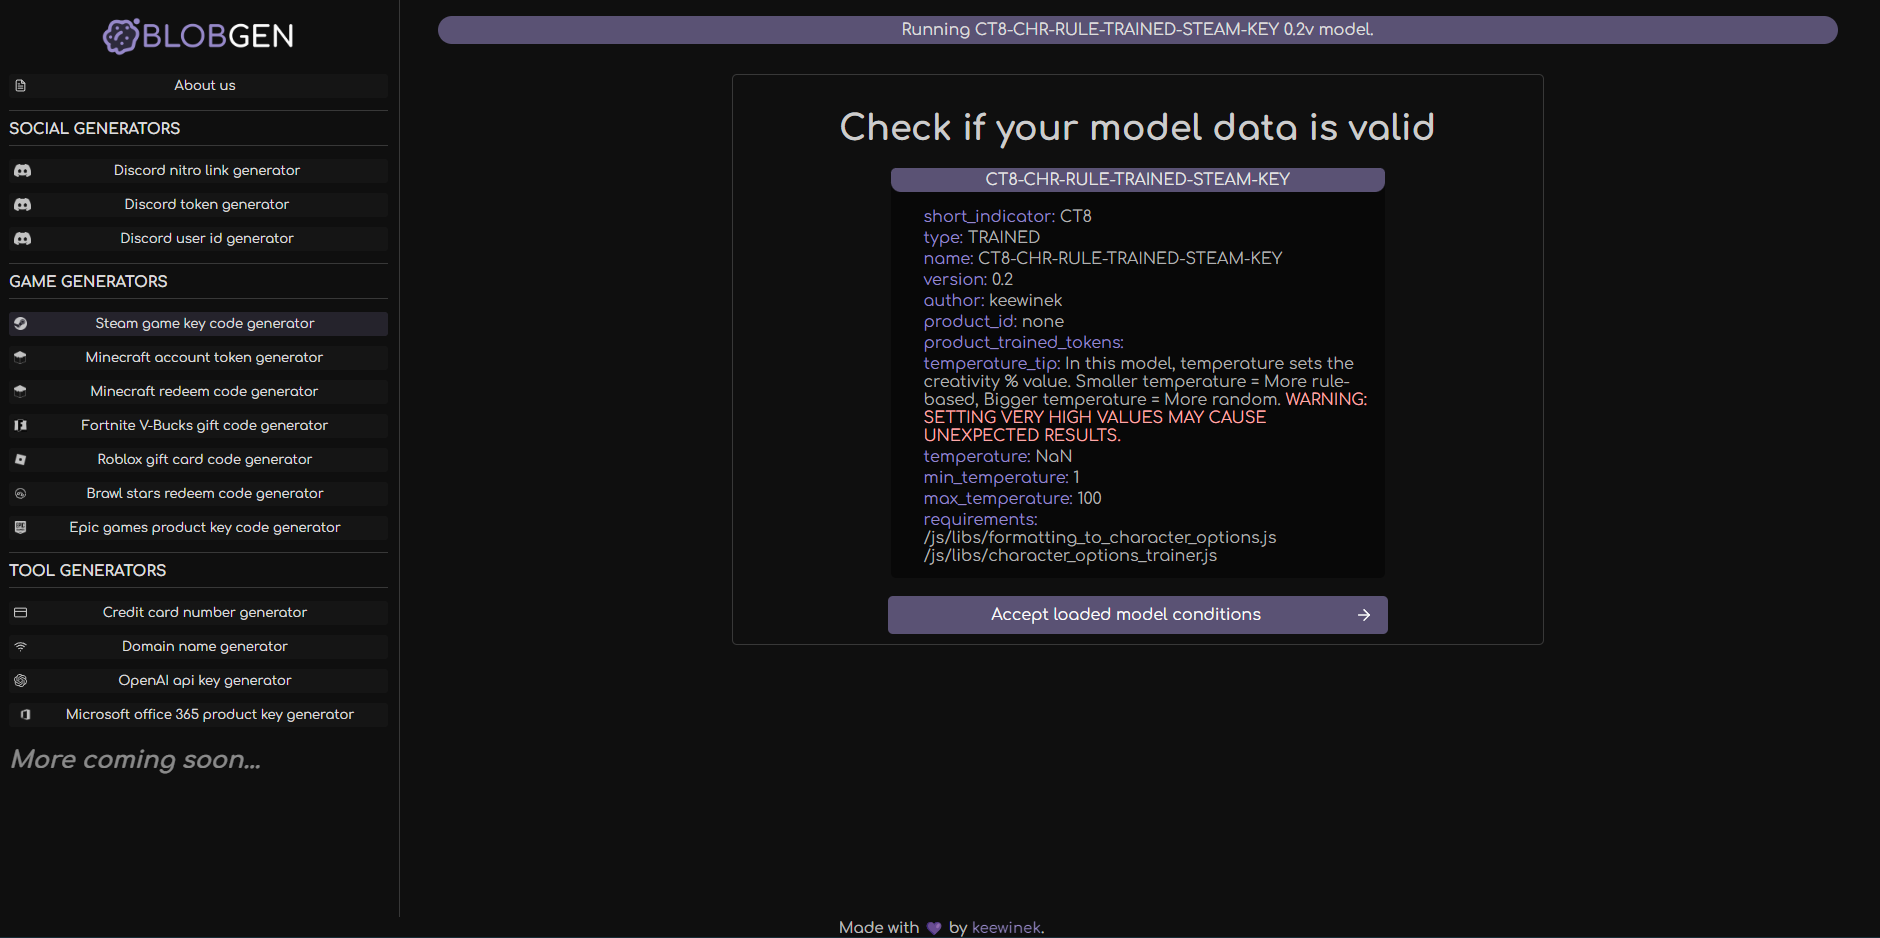Viewport: 1880px width, 938px height.
Task: Open Discord token generator
Action: [x=206, y=205]
